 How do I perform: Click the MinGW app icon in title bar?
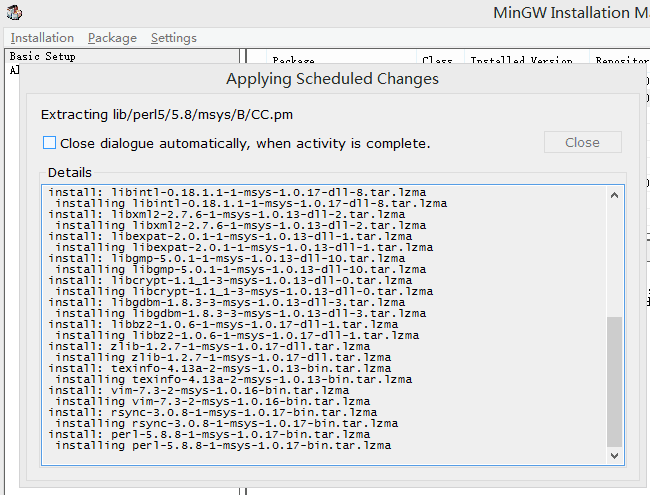tap(14, 12)
